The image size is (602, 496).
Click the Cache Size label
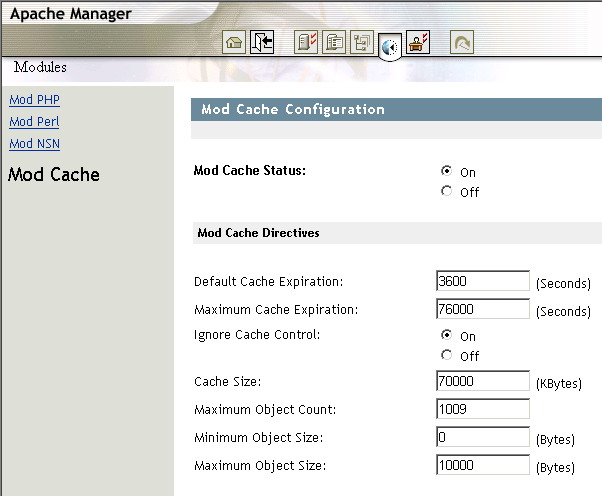tap(228, 382)
